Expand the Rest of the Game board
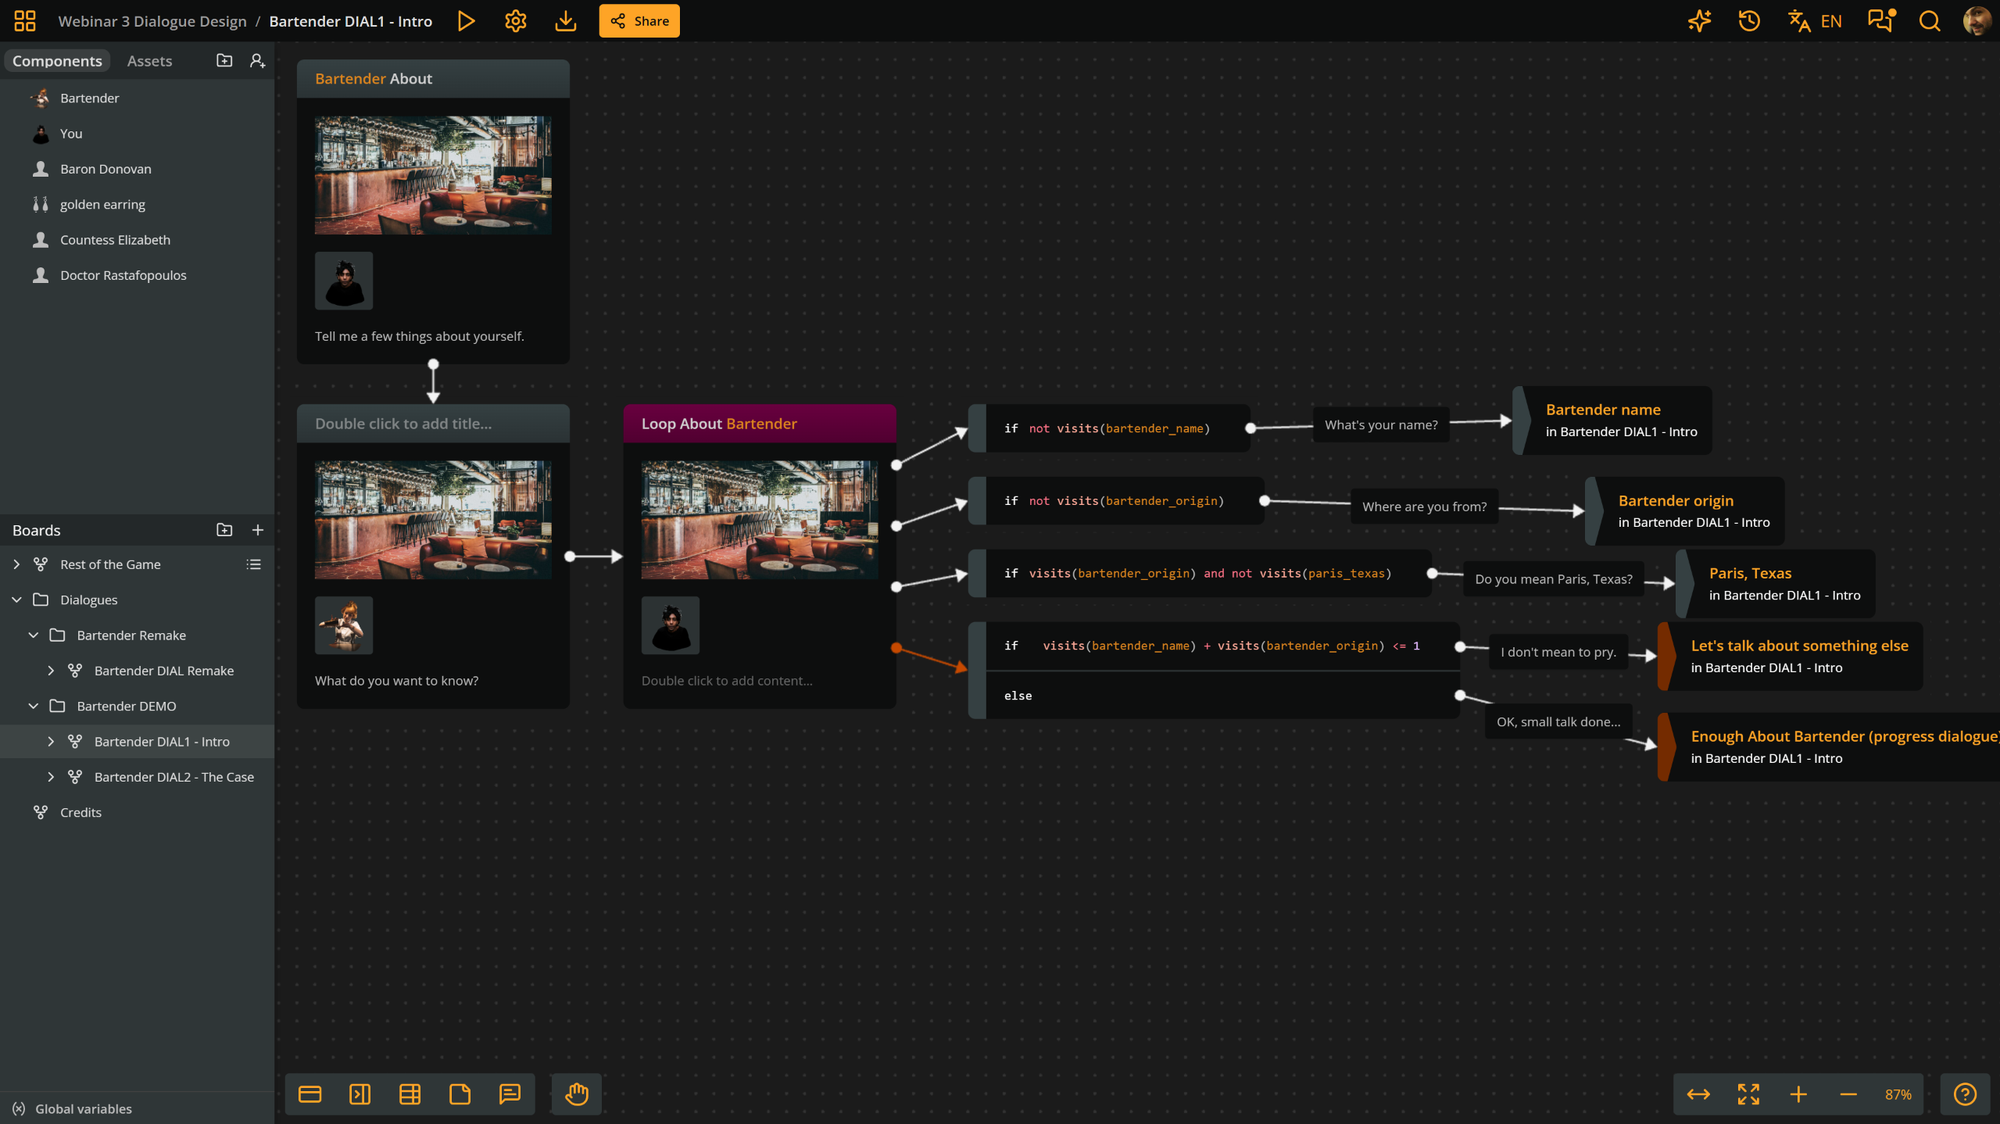 click(16, 564)
